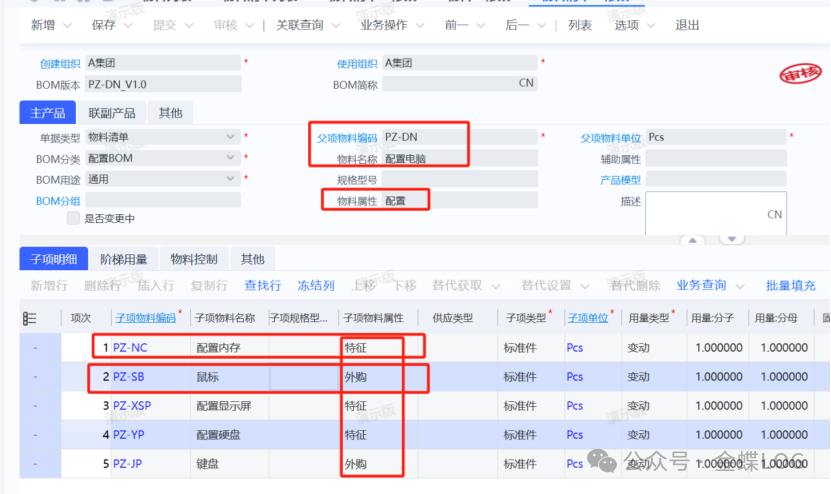Switch to the 阶梯用量 tab
The image size is (831, 494).
coord(124,259)
